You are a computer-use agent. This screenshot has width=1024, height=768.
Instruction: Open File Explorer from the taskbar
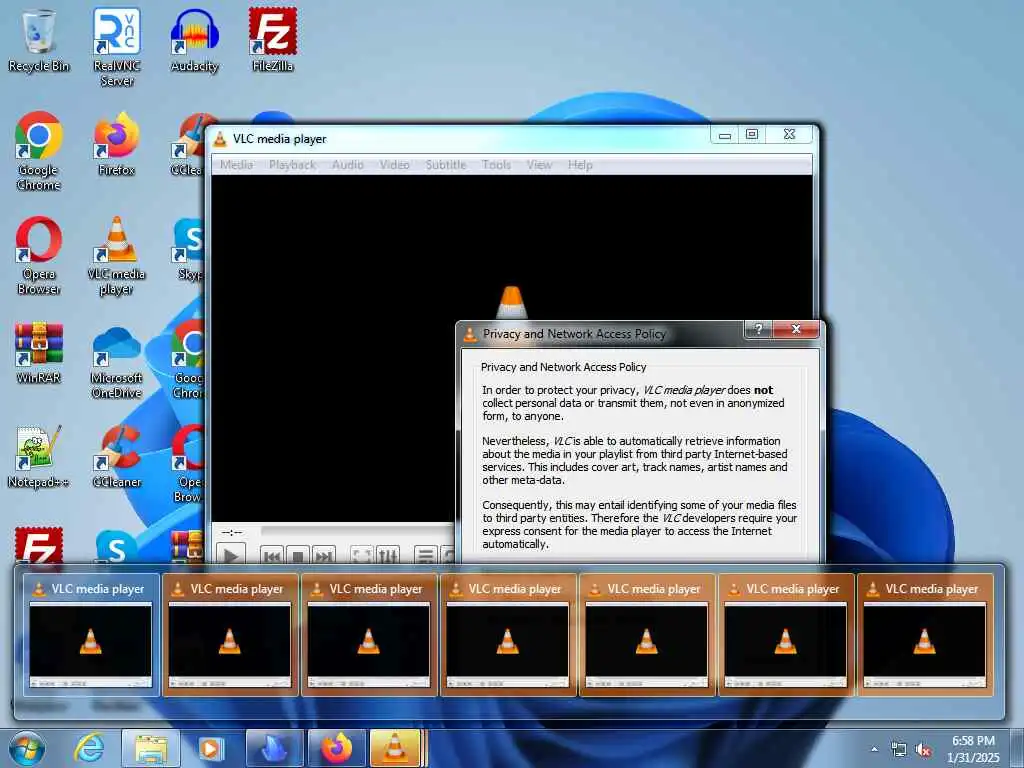(151, 748)
